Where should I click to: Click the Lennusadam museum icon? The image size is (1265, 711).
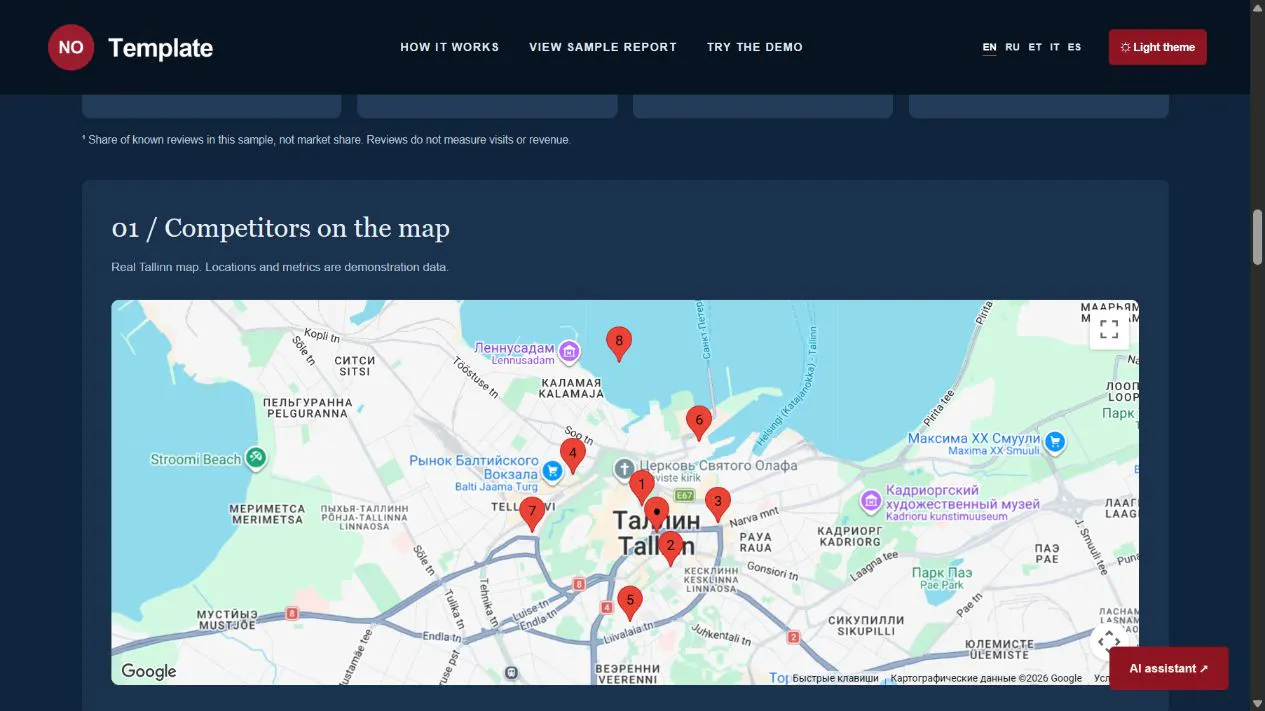(569, 351)
